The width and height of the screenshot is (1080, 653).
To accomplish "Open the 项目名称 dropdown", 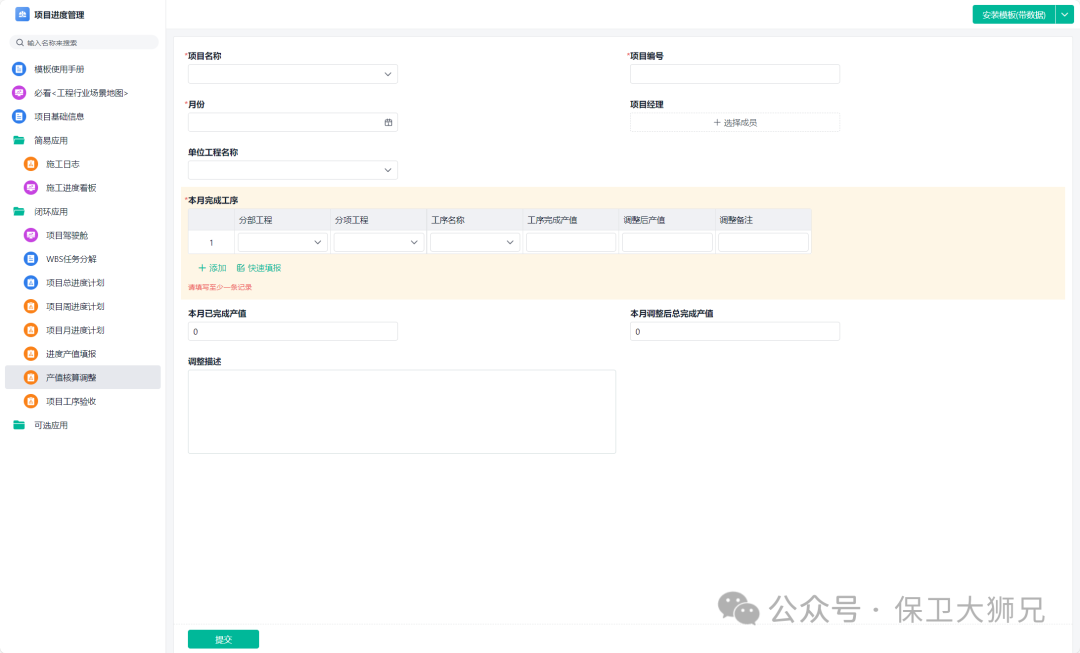I will [x=293, y=74].
